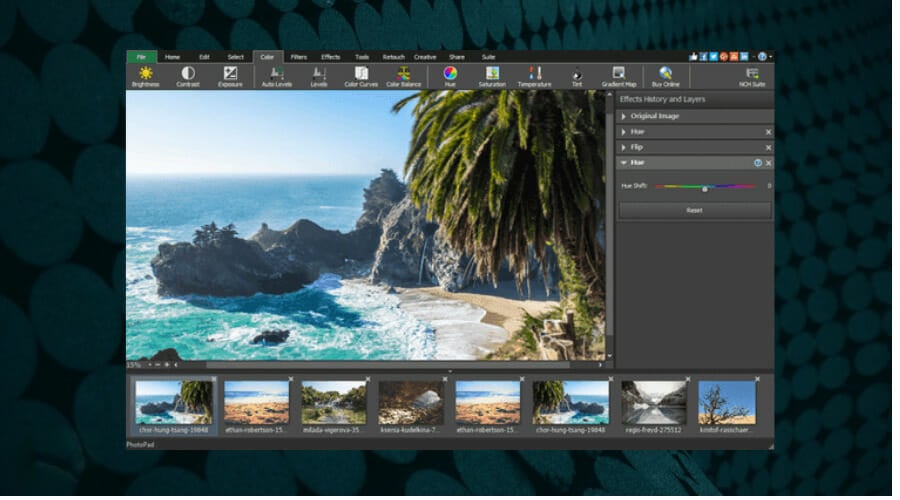Collapse the open Hue effect panel
The height and width of the screenshot is (500, 900).
click(624, 162)
